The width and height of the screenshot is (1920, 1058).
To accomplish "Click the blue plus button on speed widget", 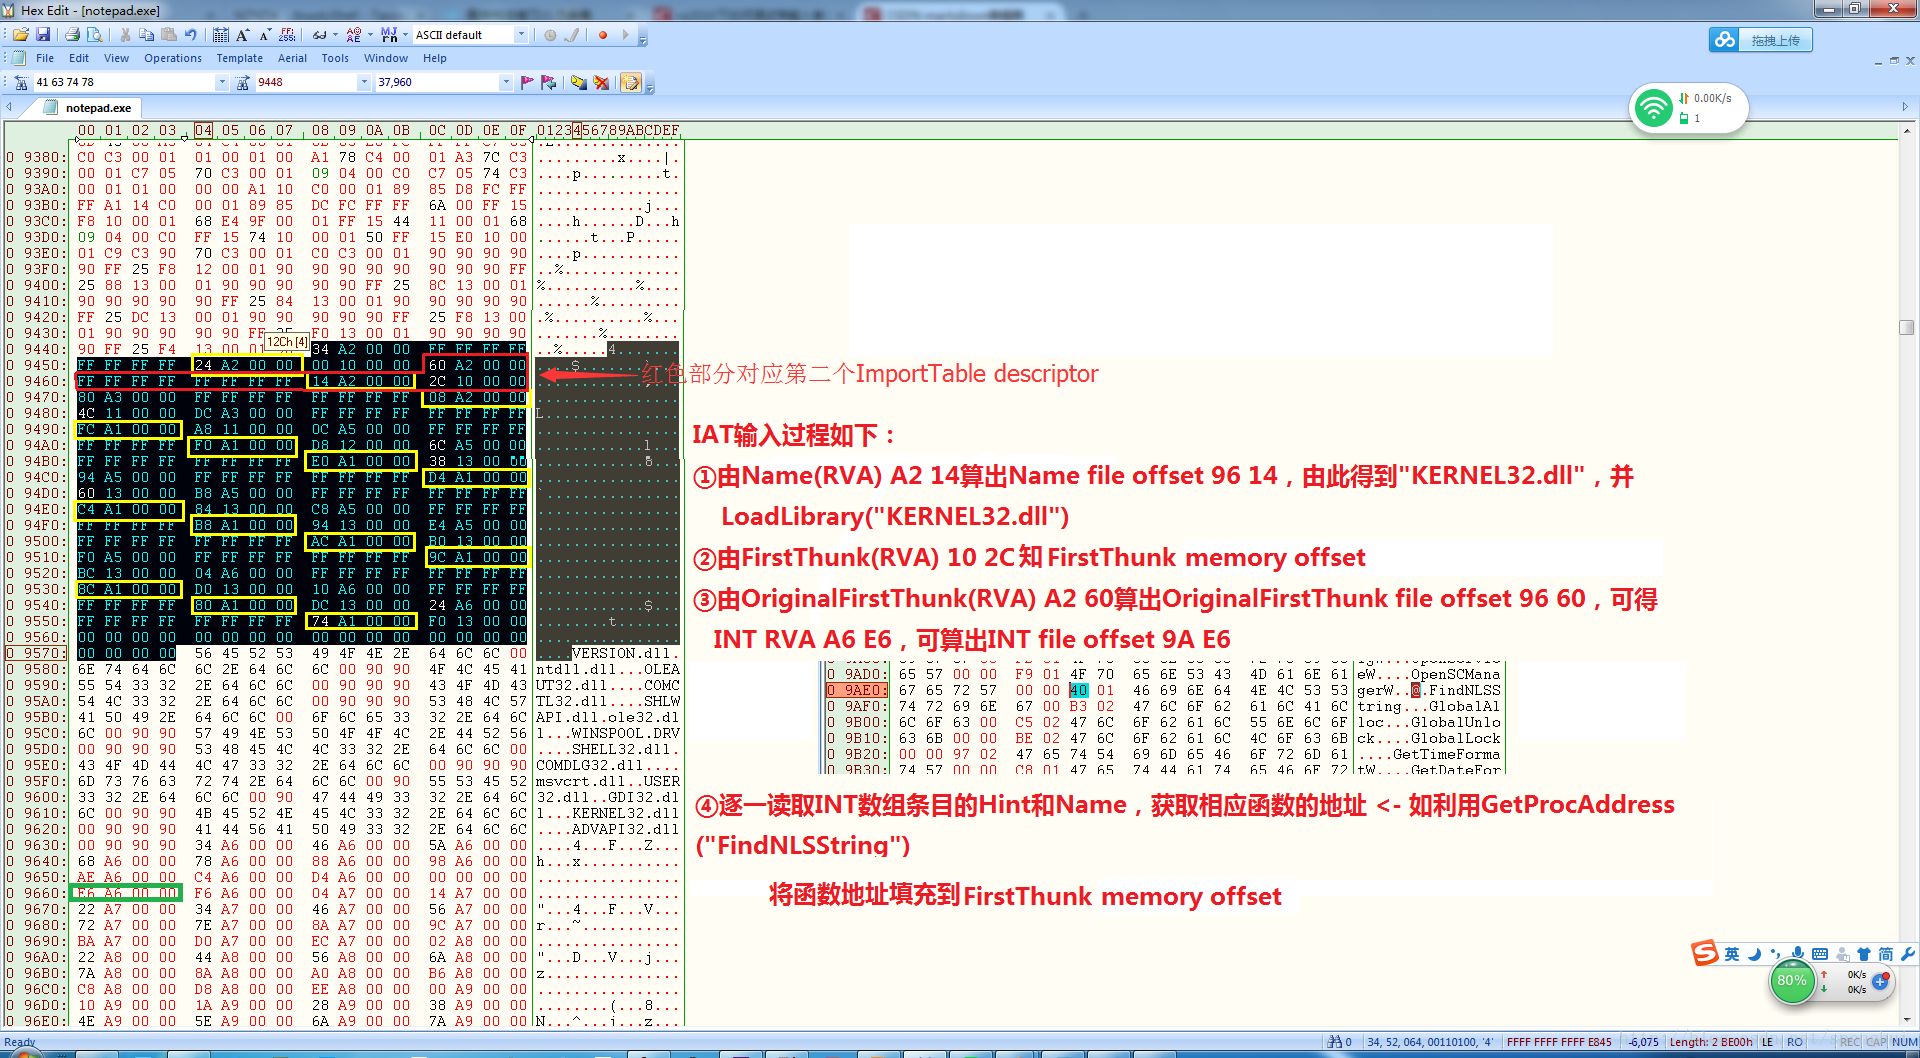I will point(1879,981).
